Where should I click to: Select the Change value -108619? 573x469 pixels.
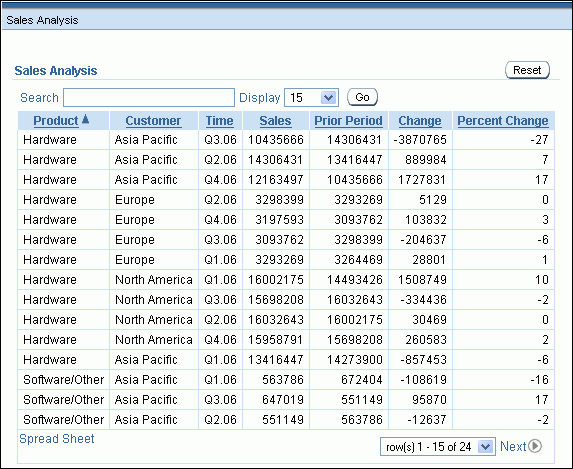424,379
